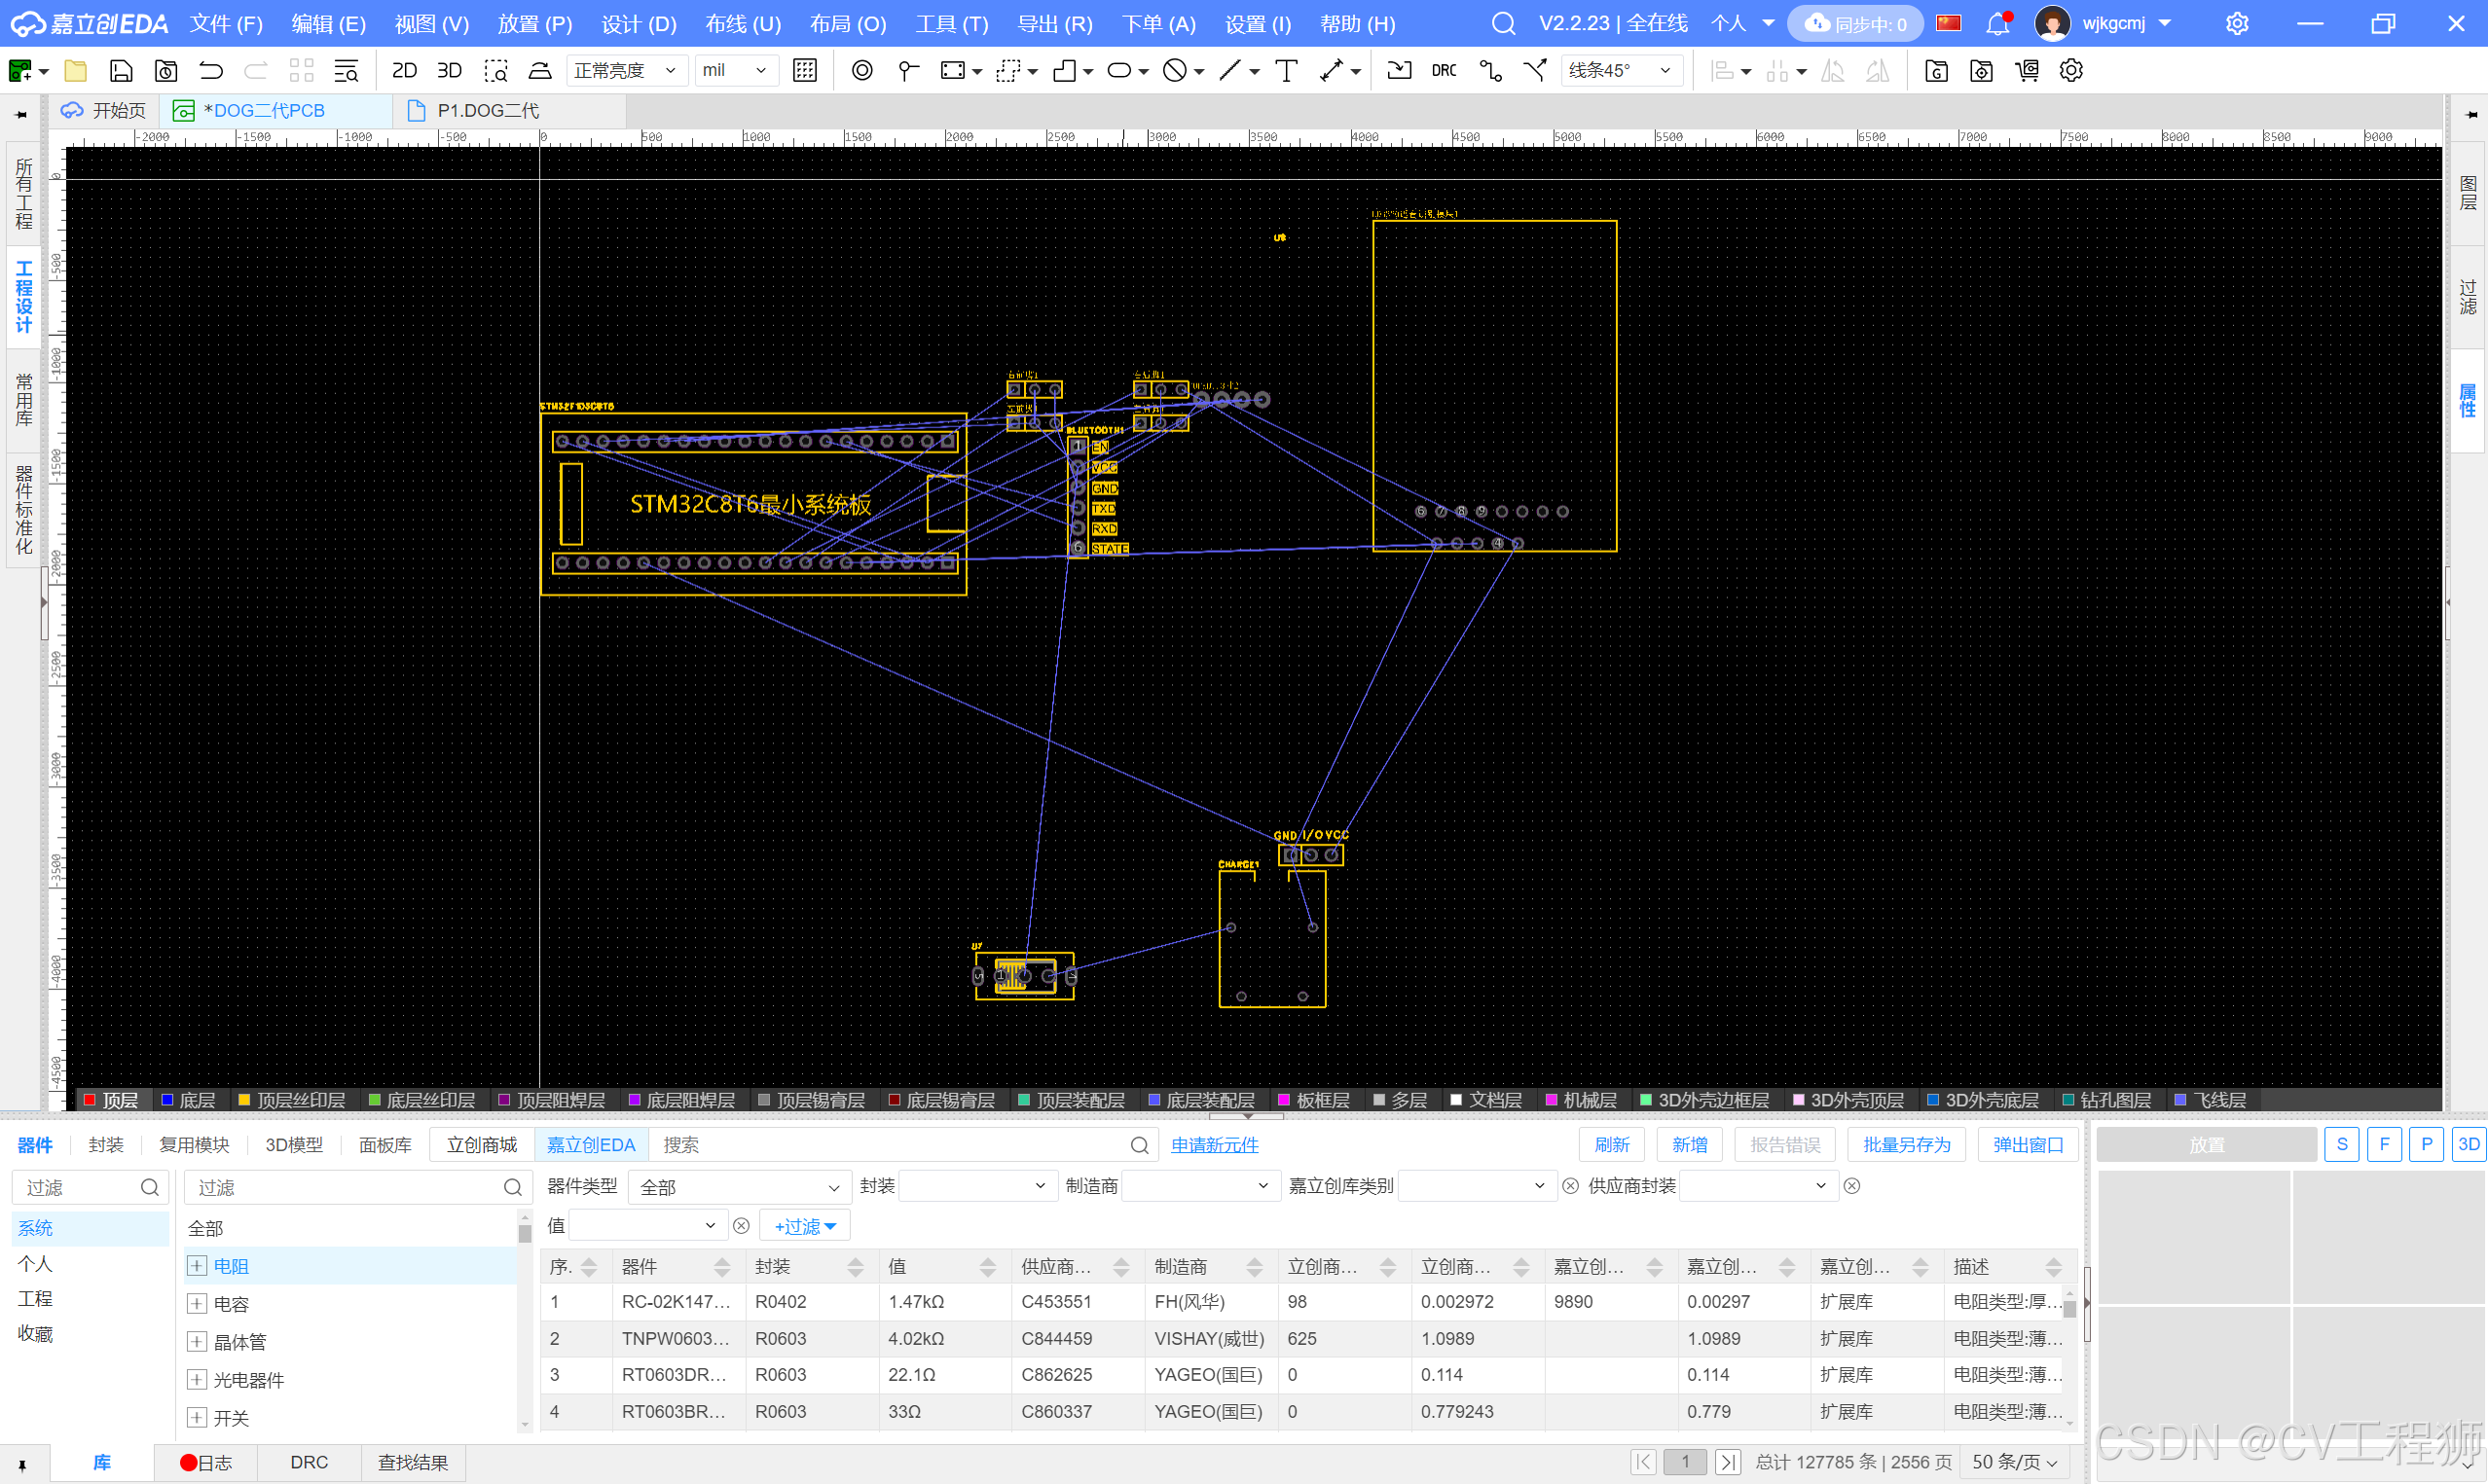Switch to 3D preview
Screen dimensions: 2488x1484
[450, 70]
